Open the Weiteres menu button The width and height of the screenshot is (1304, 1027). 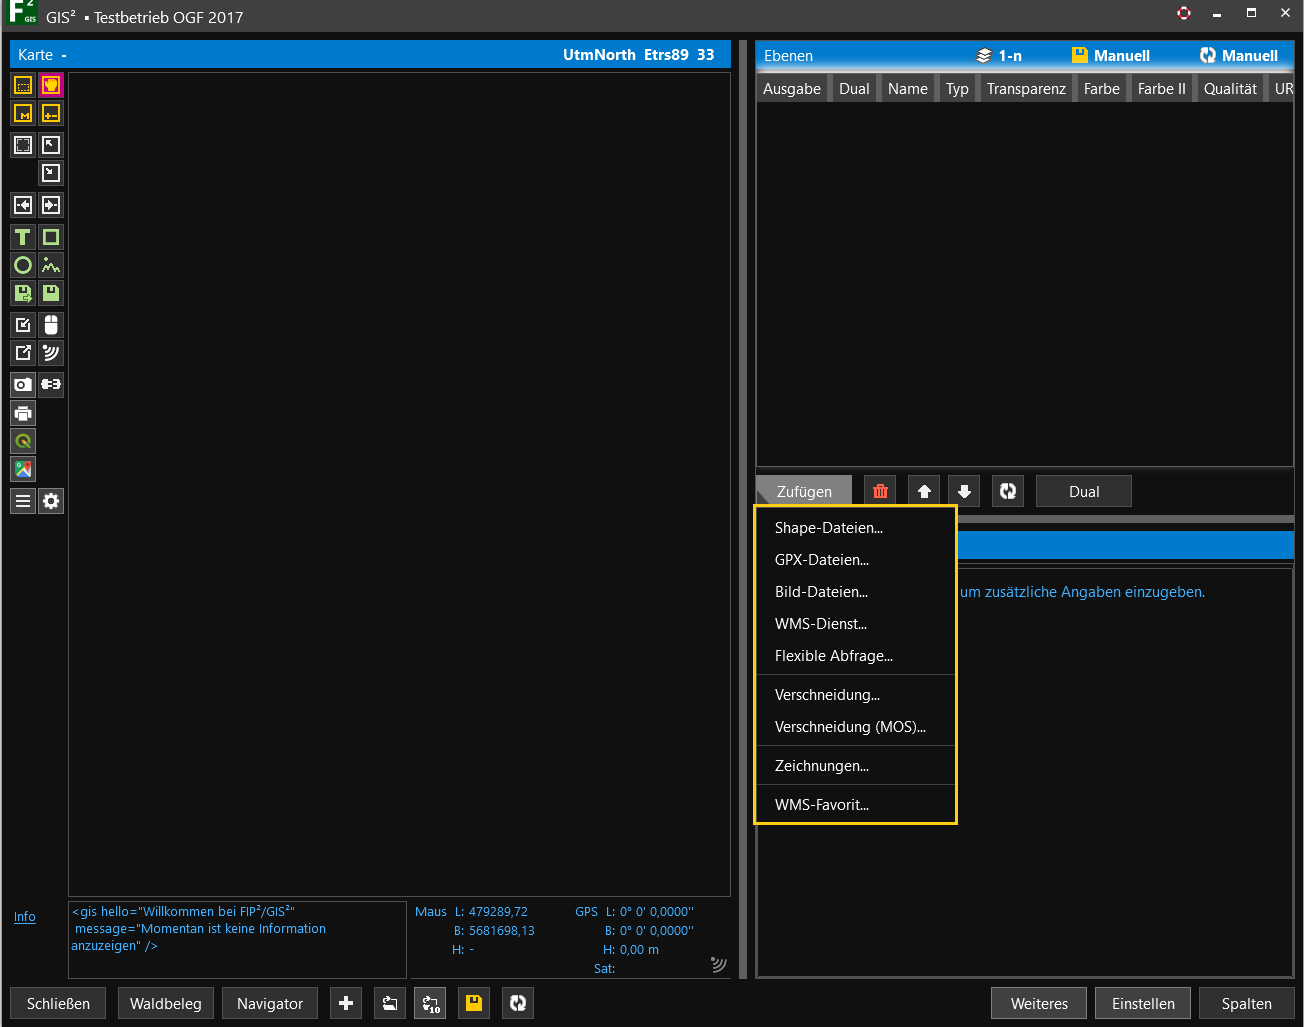click(x=1039, y=1003)
